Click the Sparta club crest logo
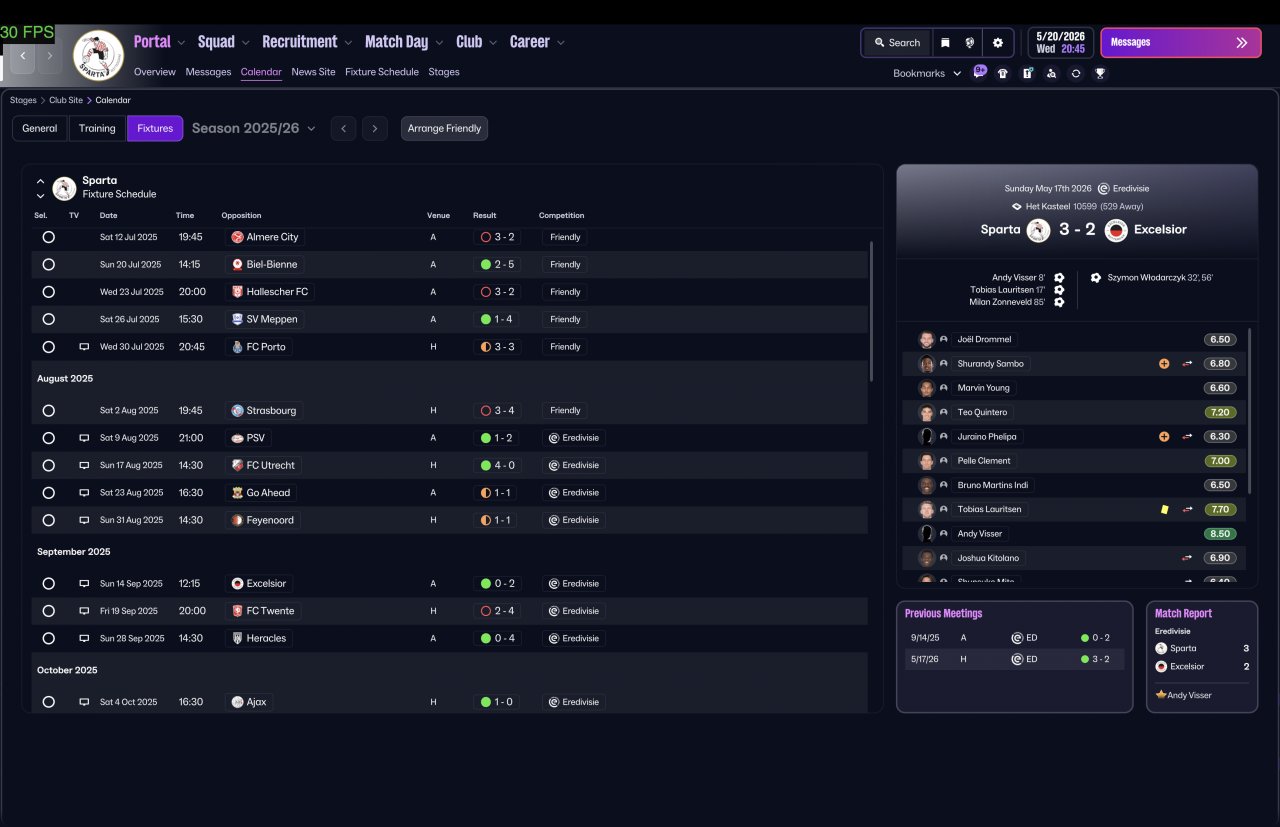 (98, 56)
